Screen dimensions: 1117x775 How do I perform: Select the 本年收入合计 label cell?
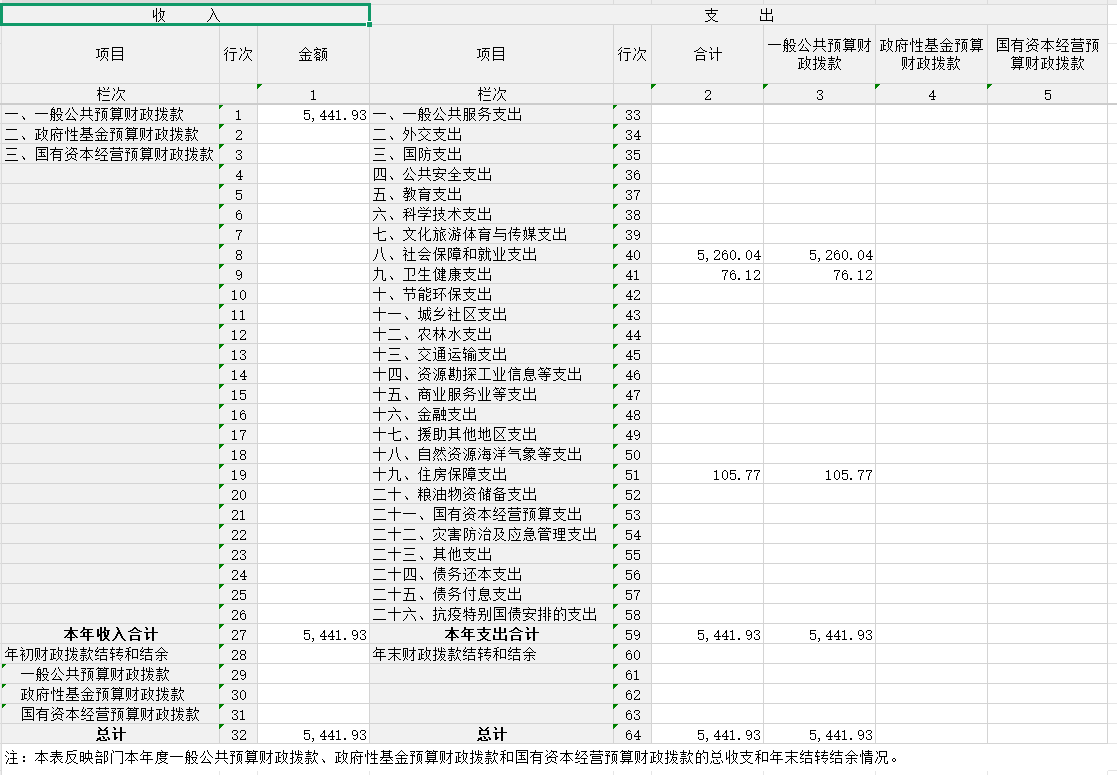[x=110, y=635]
